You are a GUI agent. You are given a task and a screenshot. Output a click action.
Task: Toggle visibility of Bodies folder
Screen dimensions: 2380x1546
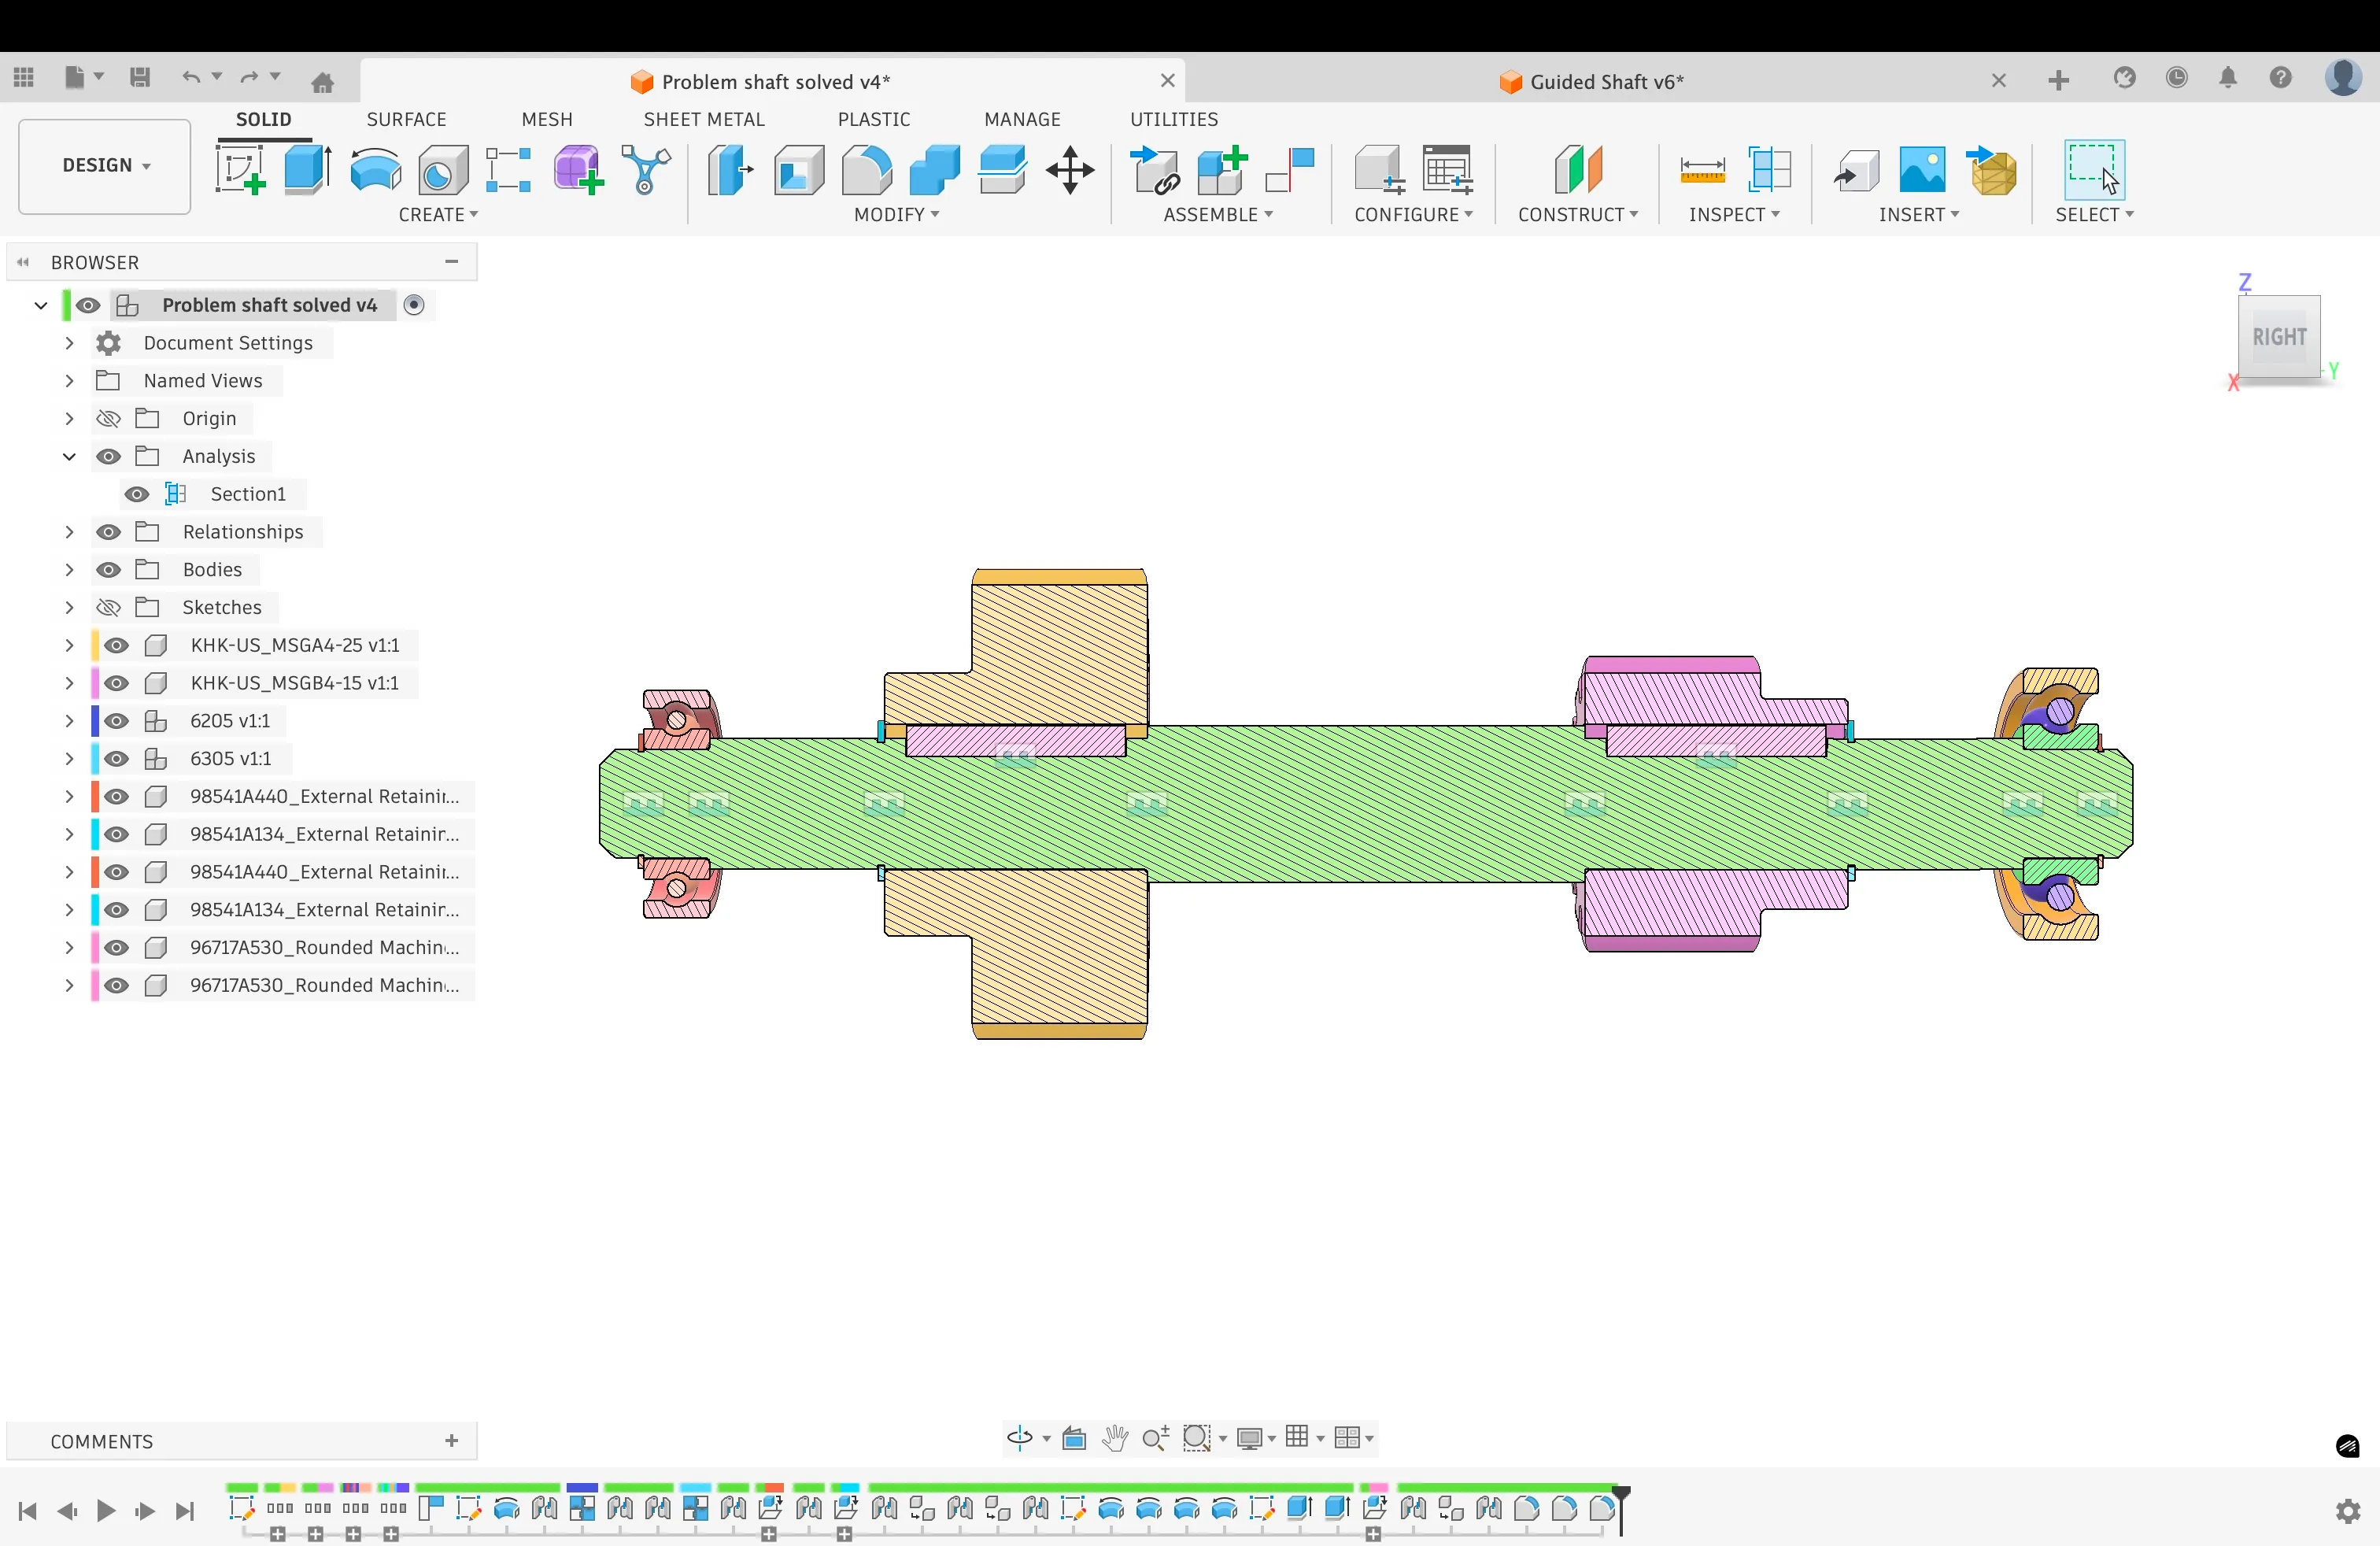pyautogui.click(x=108, y=570)
